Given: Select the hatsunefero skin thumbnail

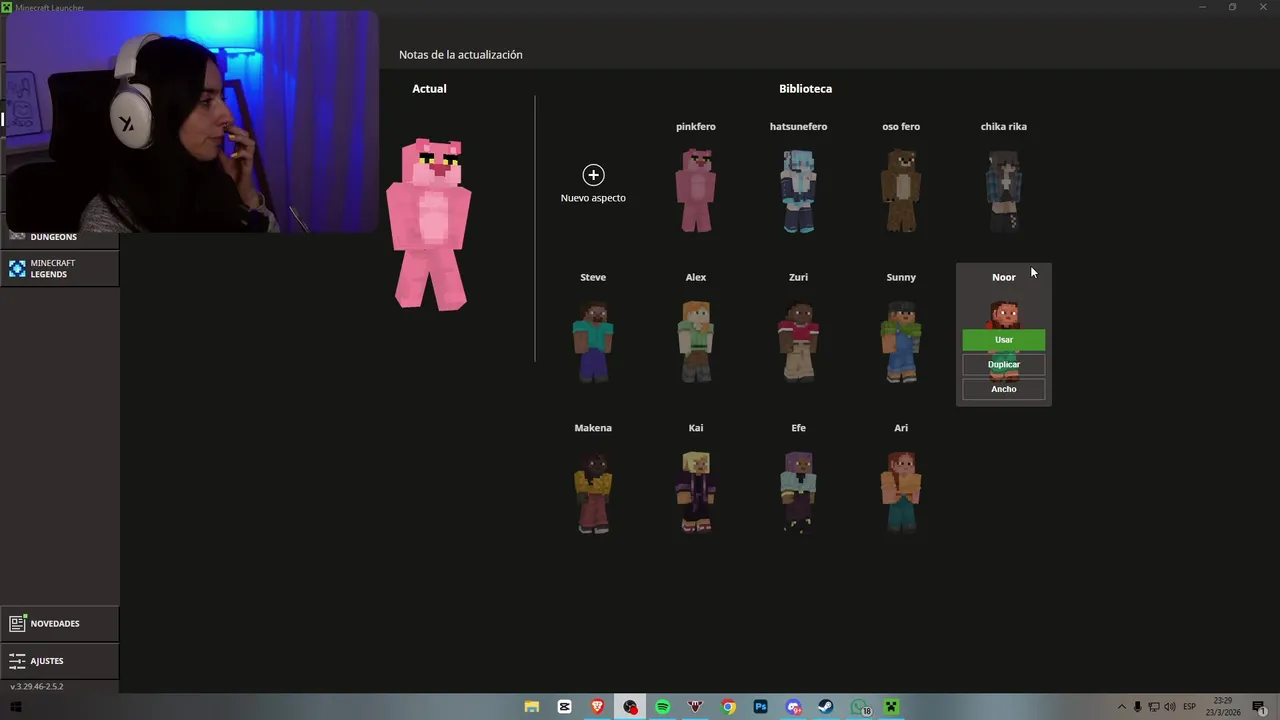Looking at the screenshot, I should (798, 190).
